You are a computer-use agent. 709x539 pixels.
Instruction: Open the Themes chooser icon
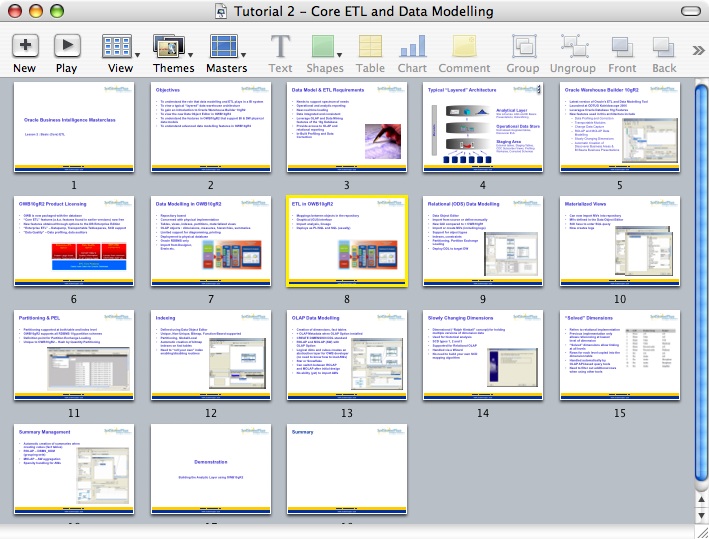169,46
